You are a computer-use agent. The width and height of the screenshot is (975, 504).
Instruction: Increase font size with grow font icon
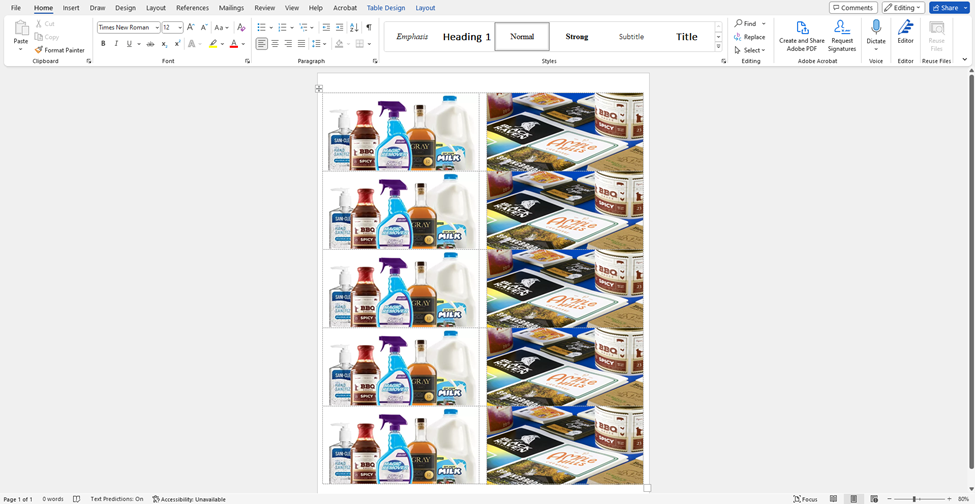click(x=190, y=27)
